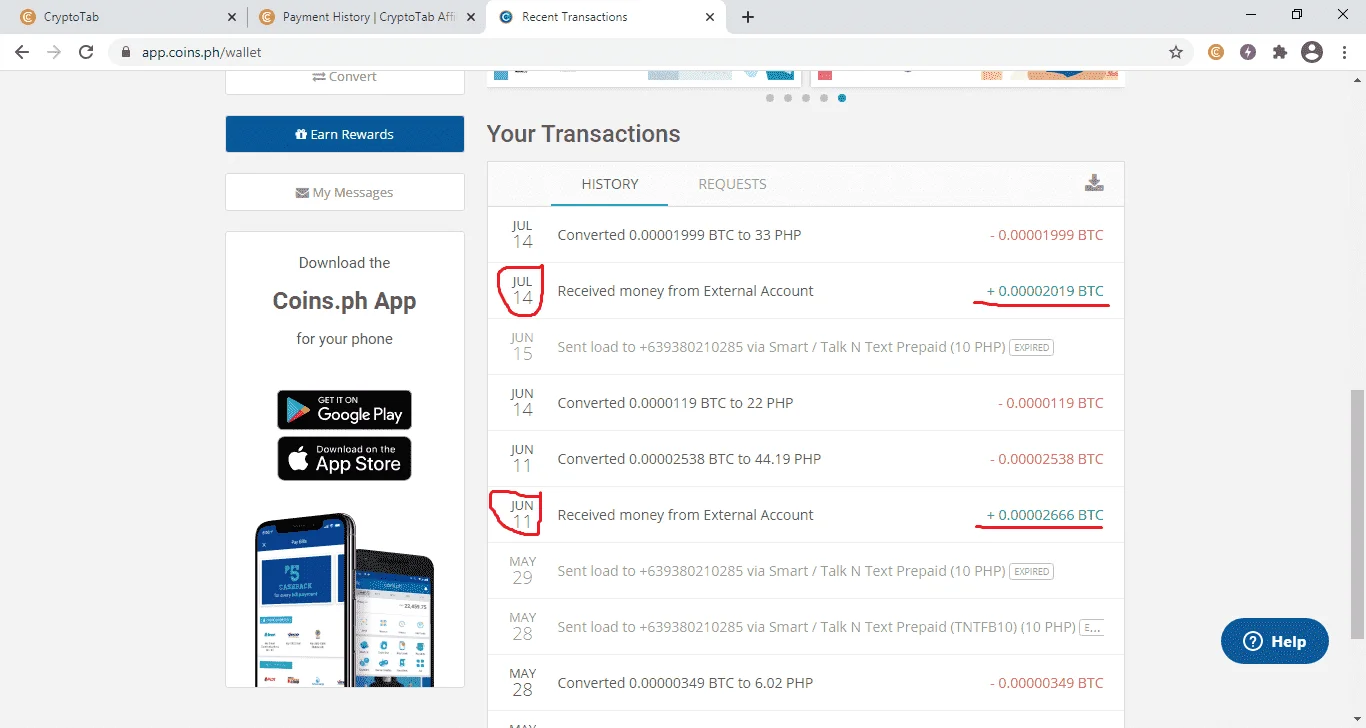Click the browser forward arrow
This screenshot has height=728, width=1366.
click(x=54, y=52)
